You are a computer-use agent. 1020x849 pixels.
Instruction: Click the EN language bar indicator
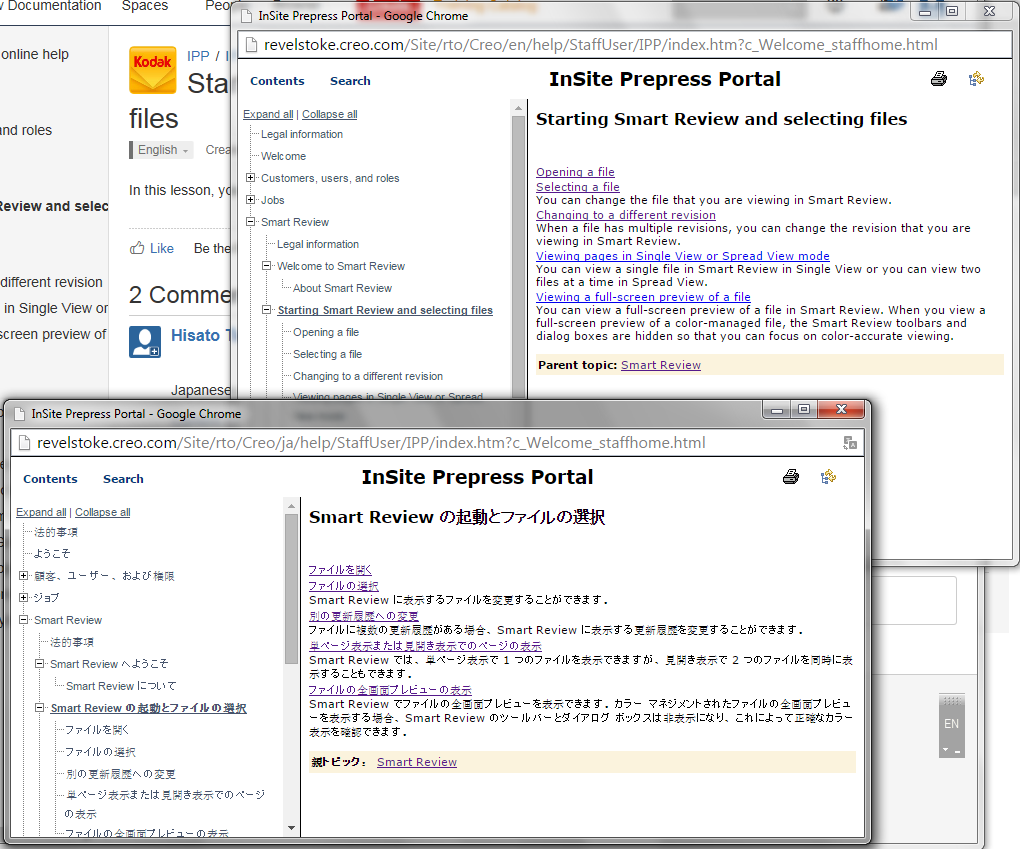click(x=951, y=724)
